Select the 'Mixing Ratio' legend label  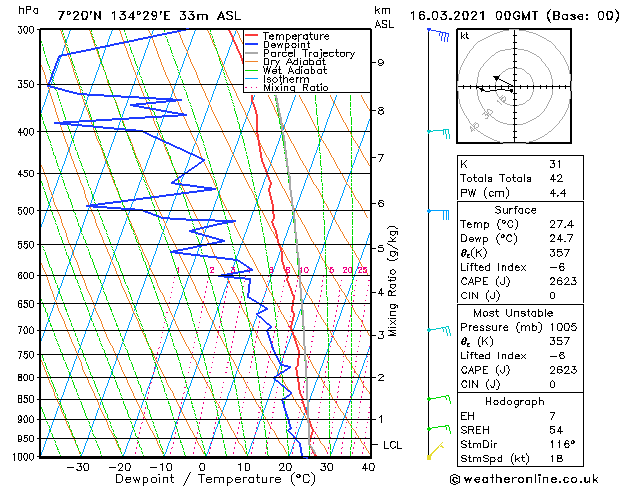[x=296, y=87]
